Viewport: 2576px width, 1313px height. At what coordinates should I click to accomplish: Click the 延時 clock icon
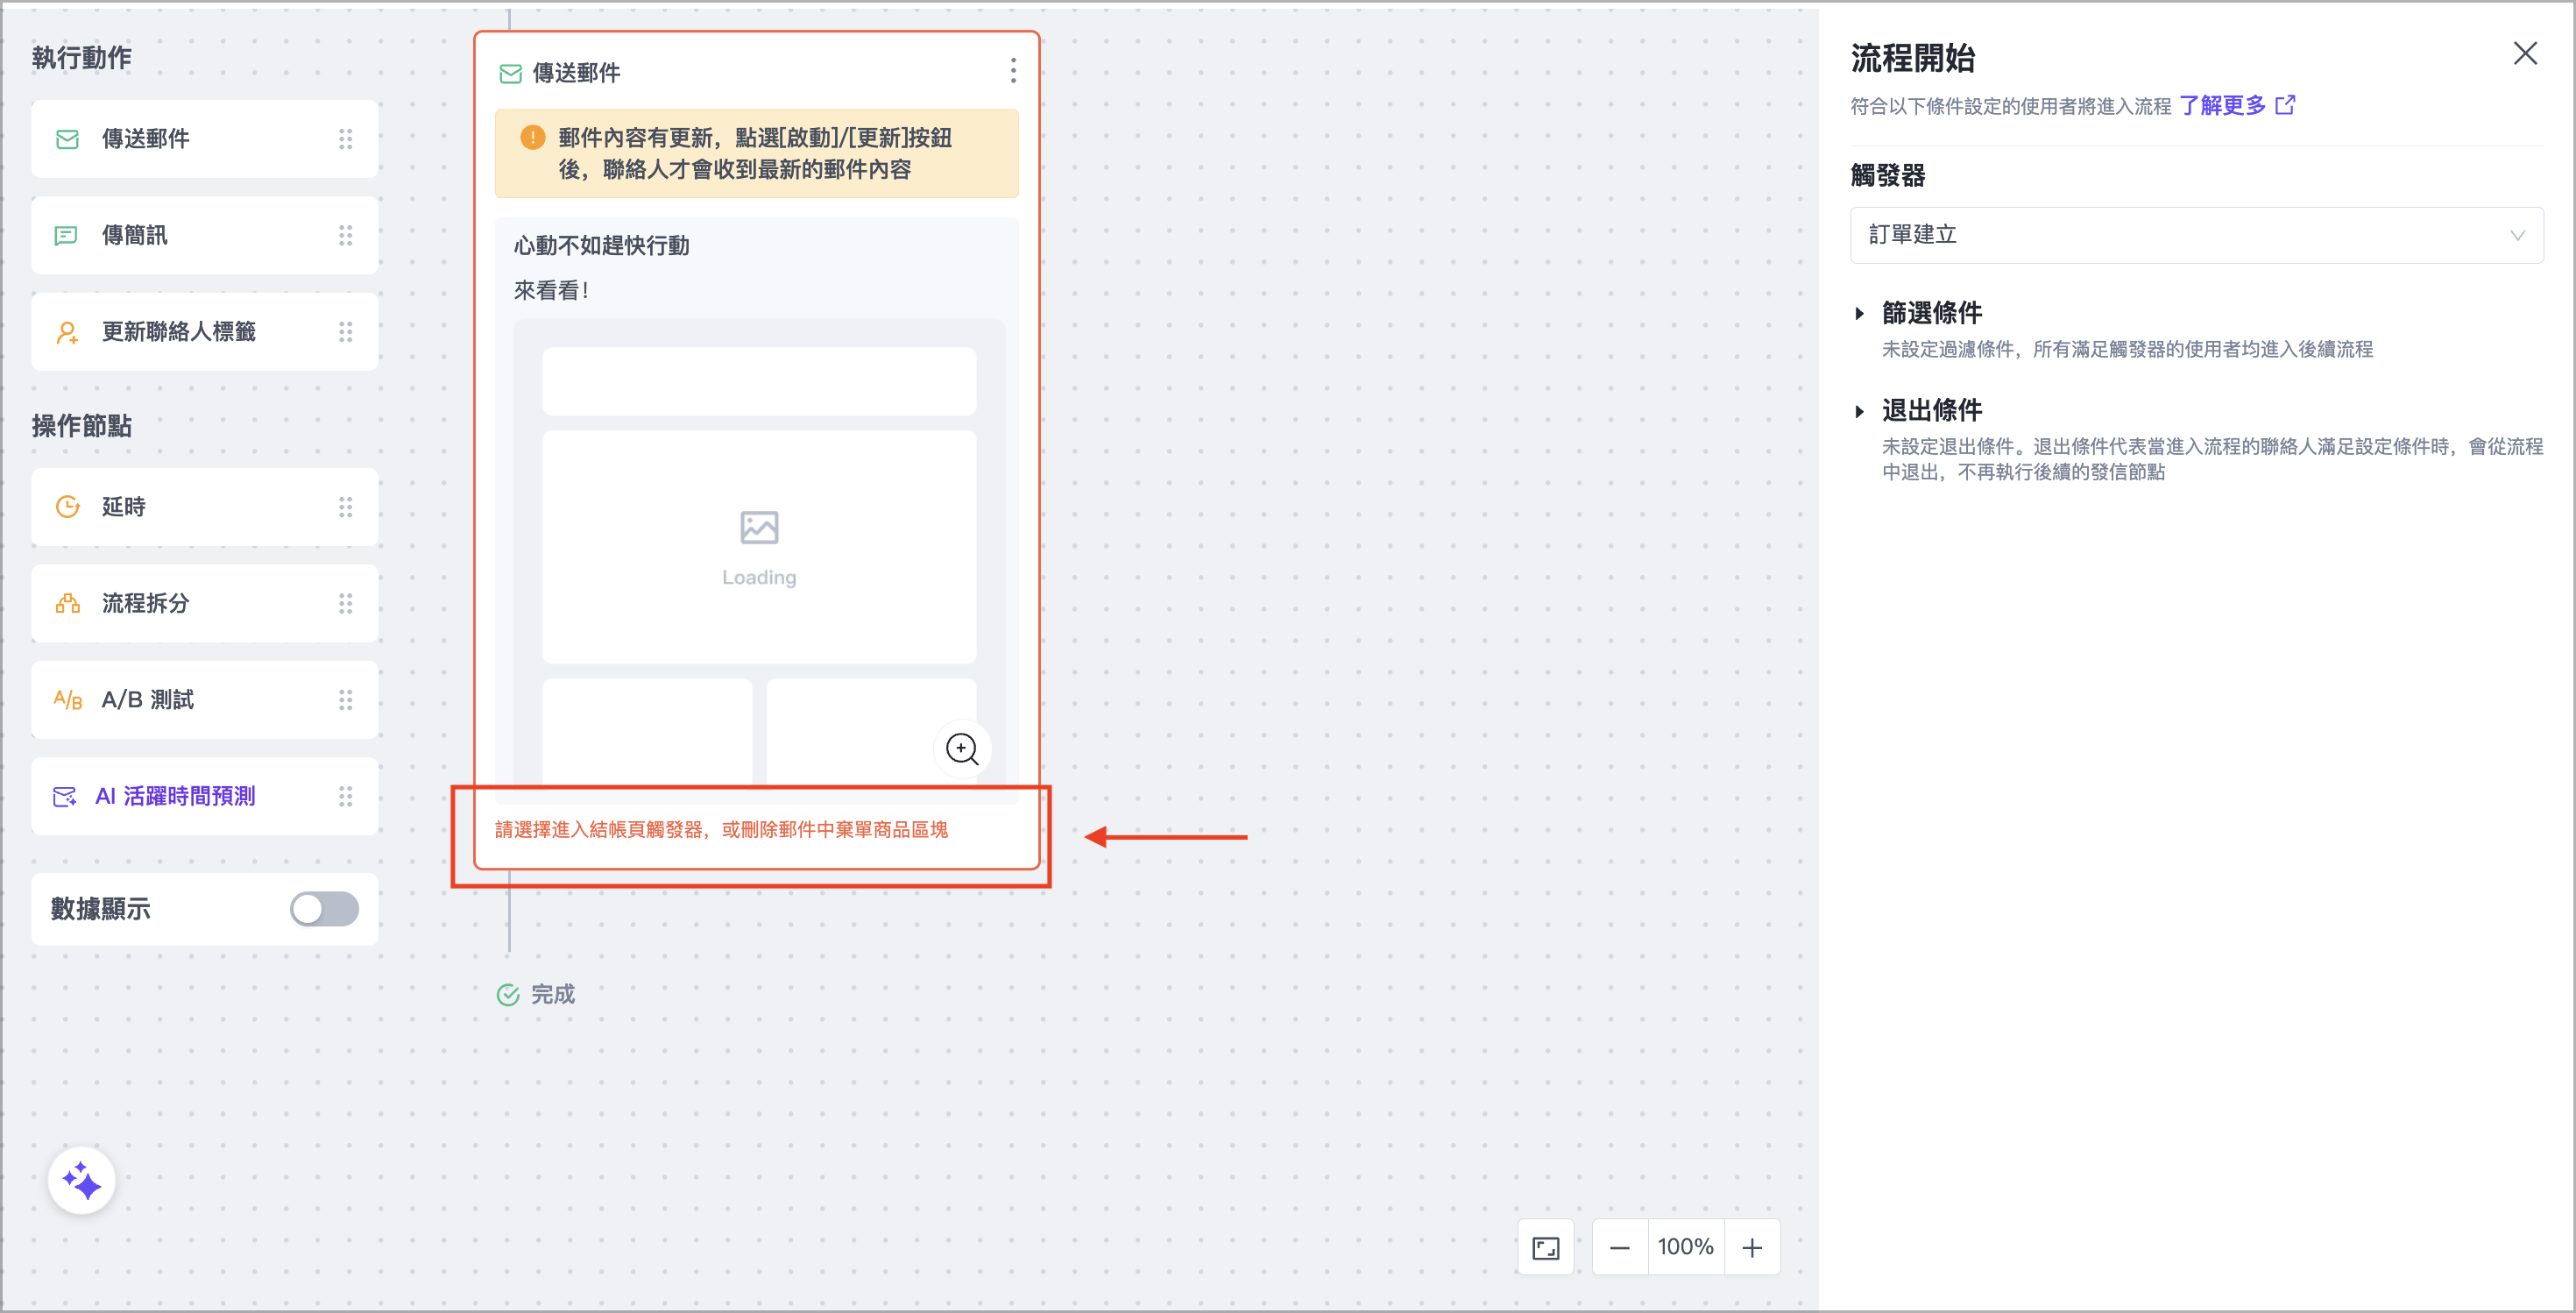tap(67, 507)
